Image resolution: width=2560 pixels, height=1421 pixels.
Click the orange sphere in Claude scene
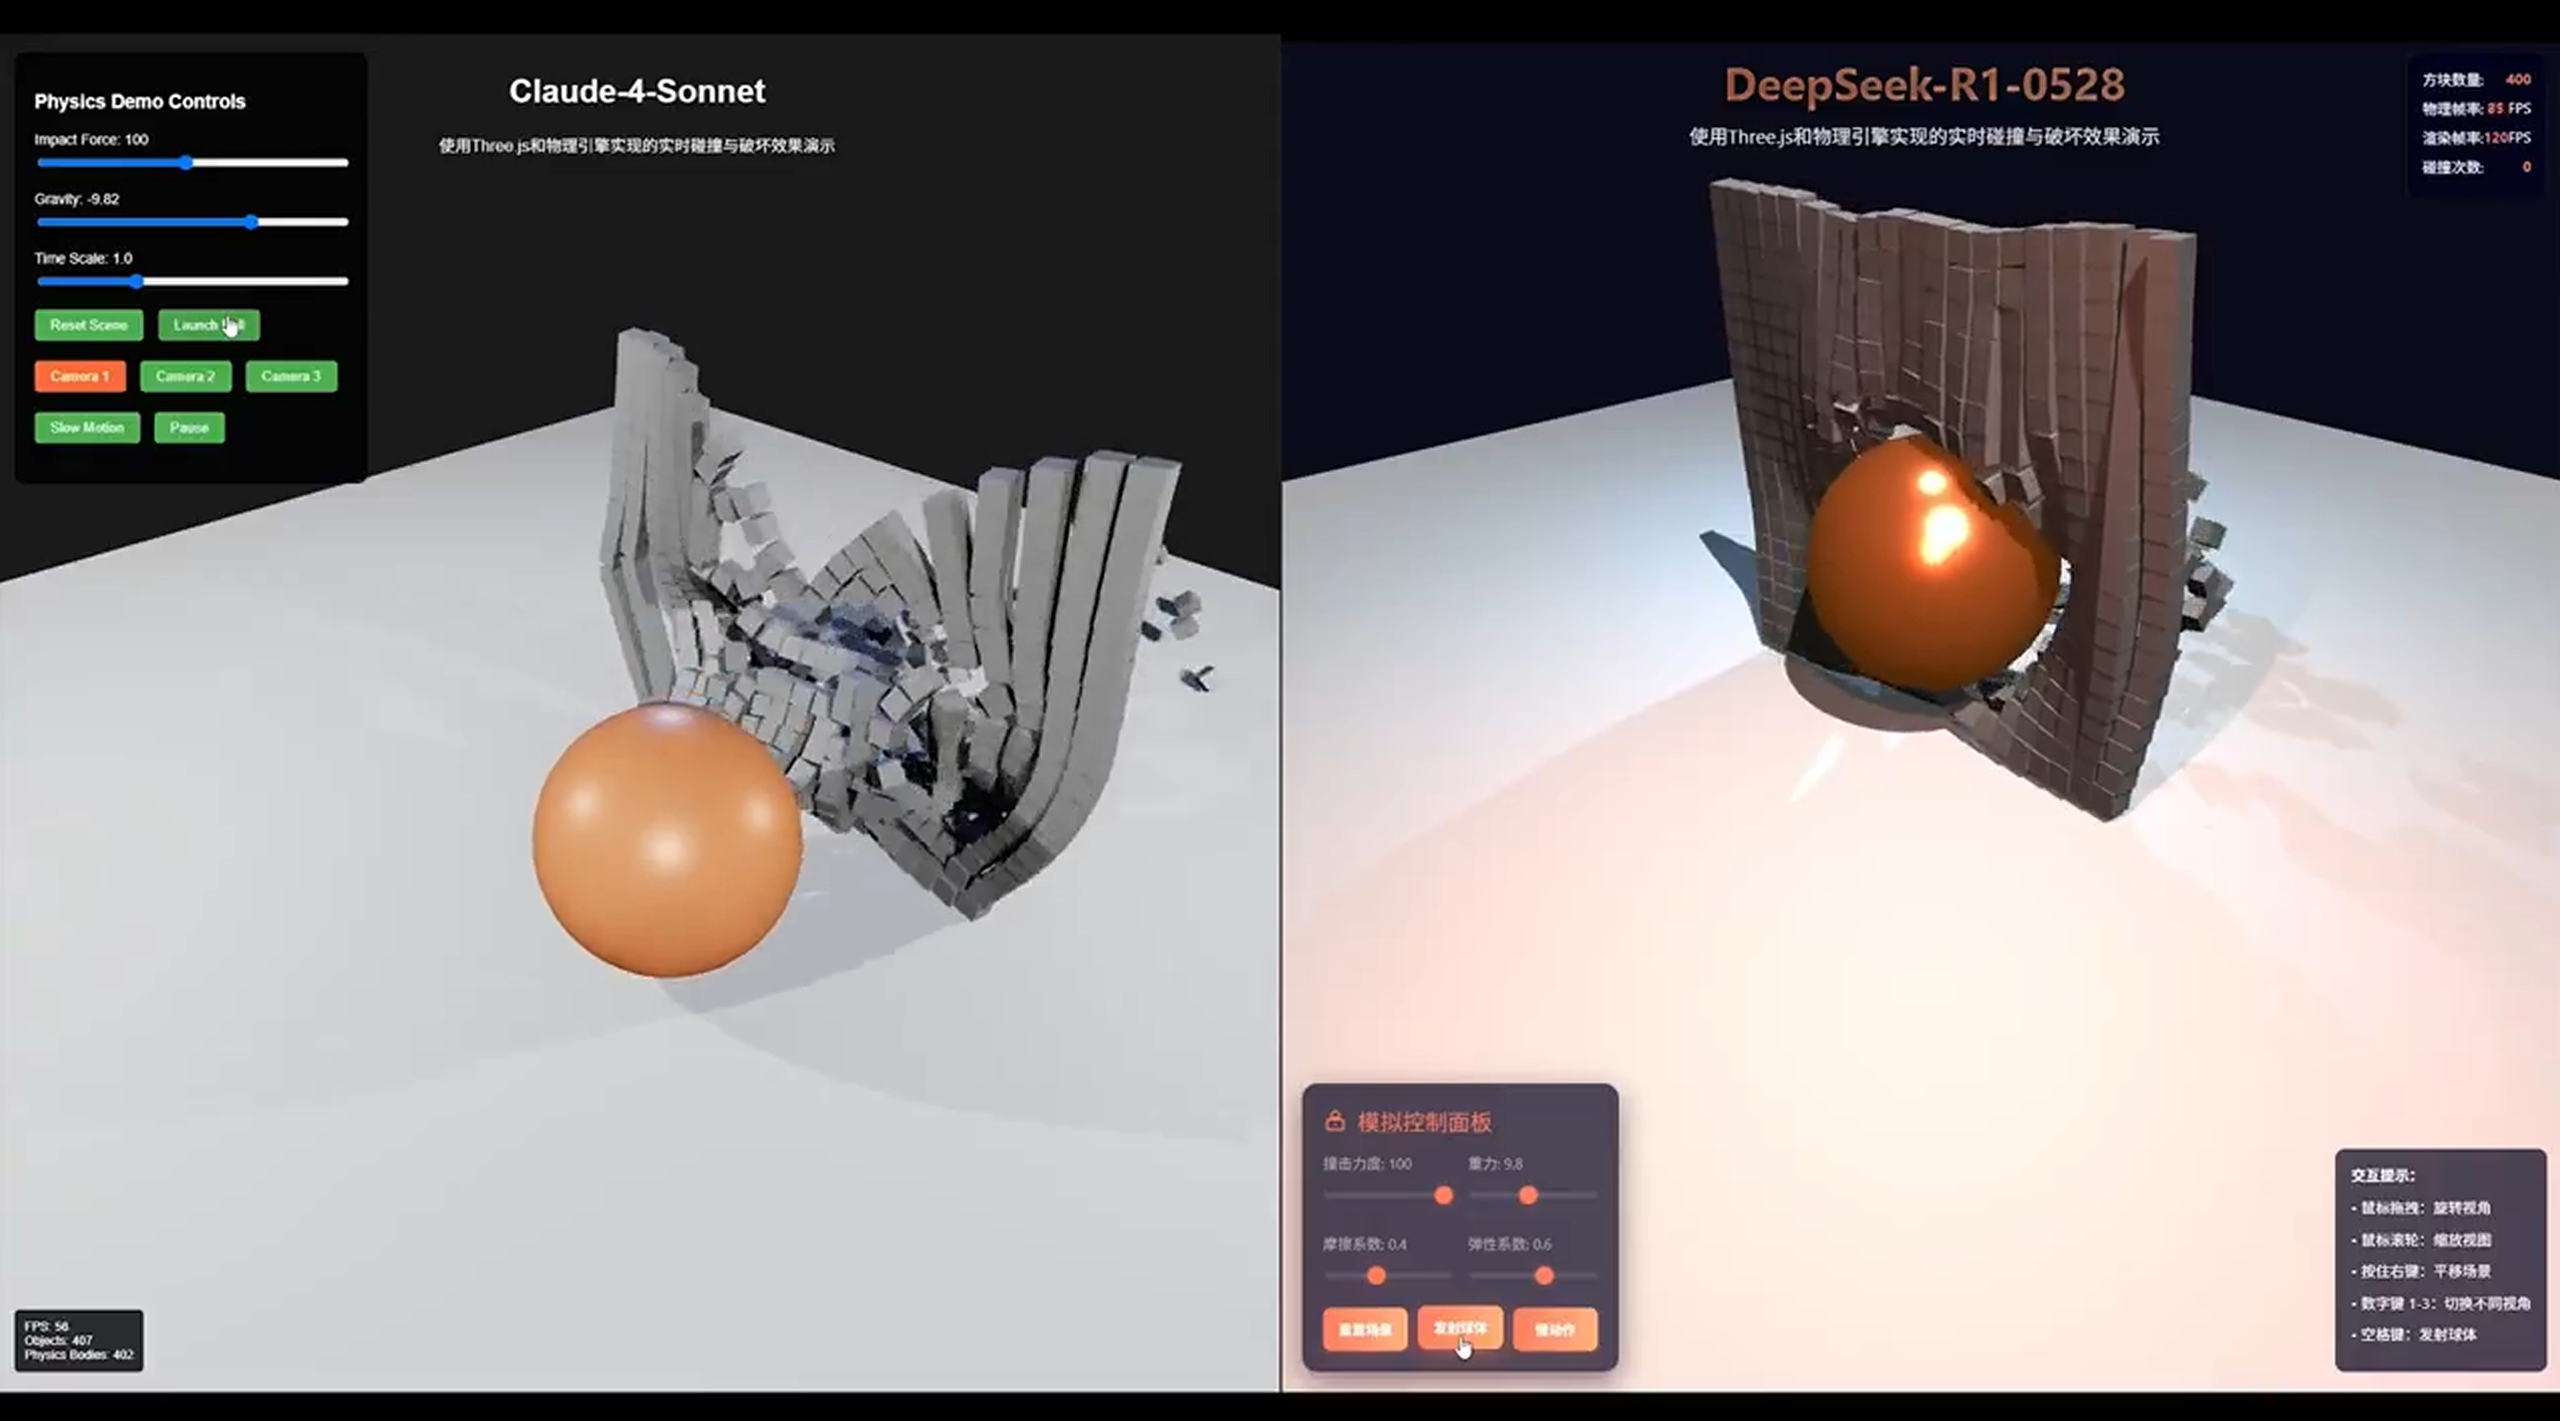(x=667, y=840)
